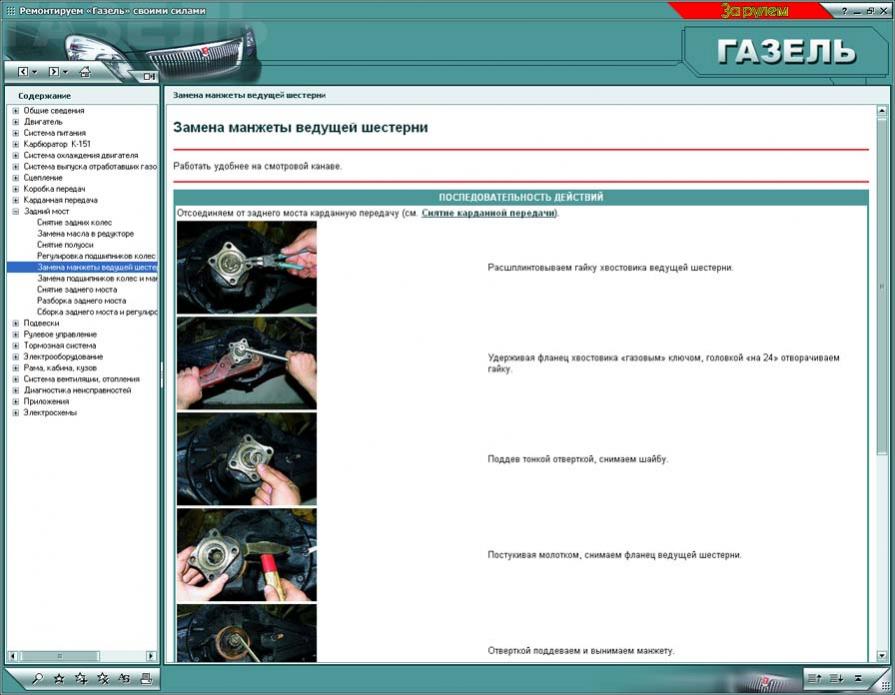This screenshot has width=895, height=695.
Task: Open the Регулировка подшипников колес topic
Action: 96,256
